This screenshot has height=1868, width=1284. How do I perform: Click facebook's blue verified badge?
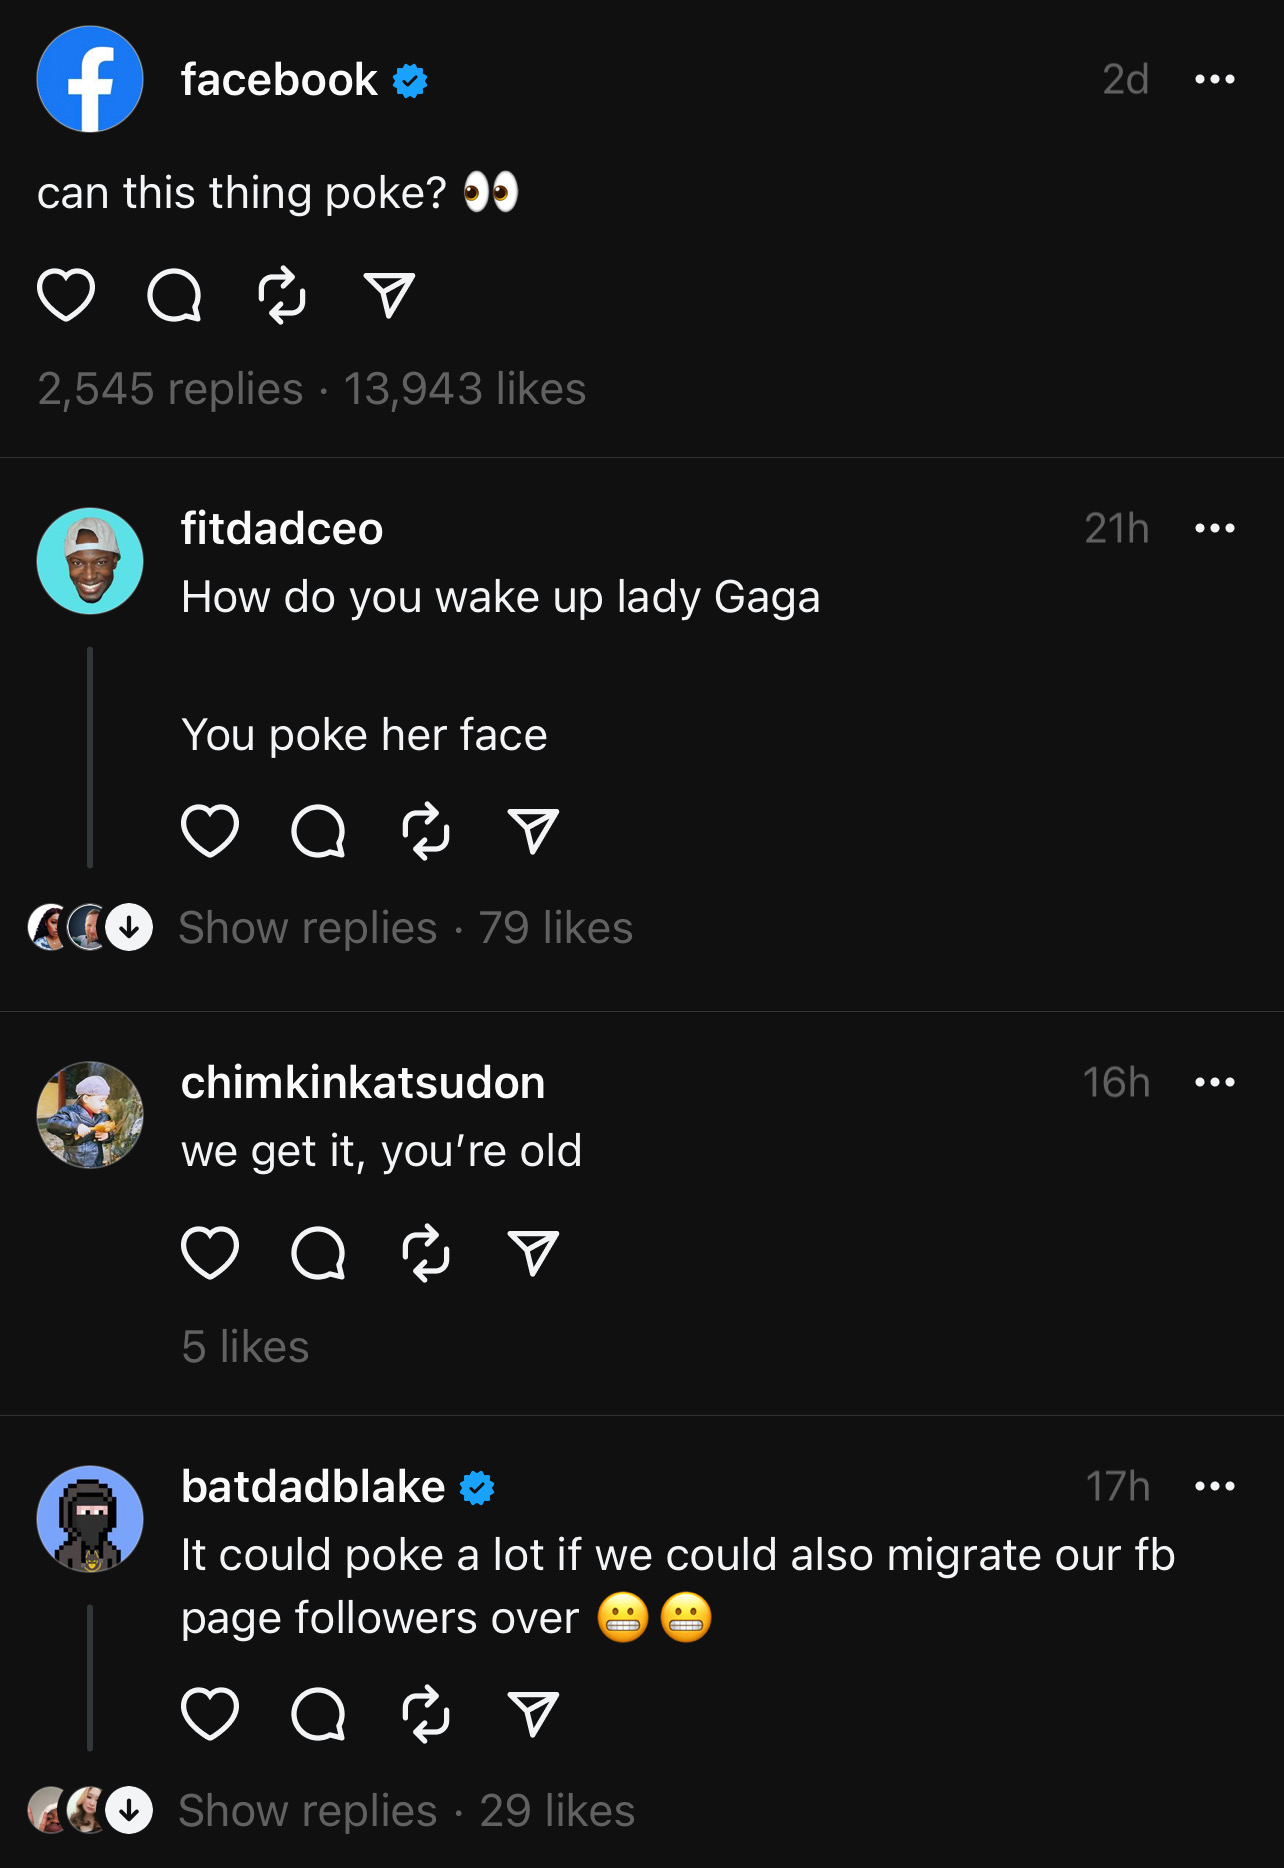[x=410, y=80]
